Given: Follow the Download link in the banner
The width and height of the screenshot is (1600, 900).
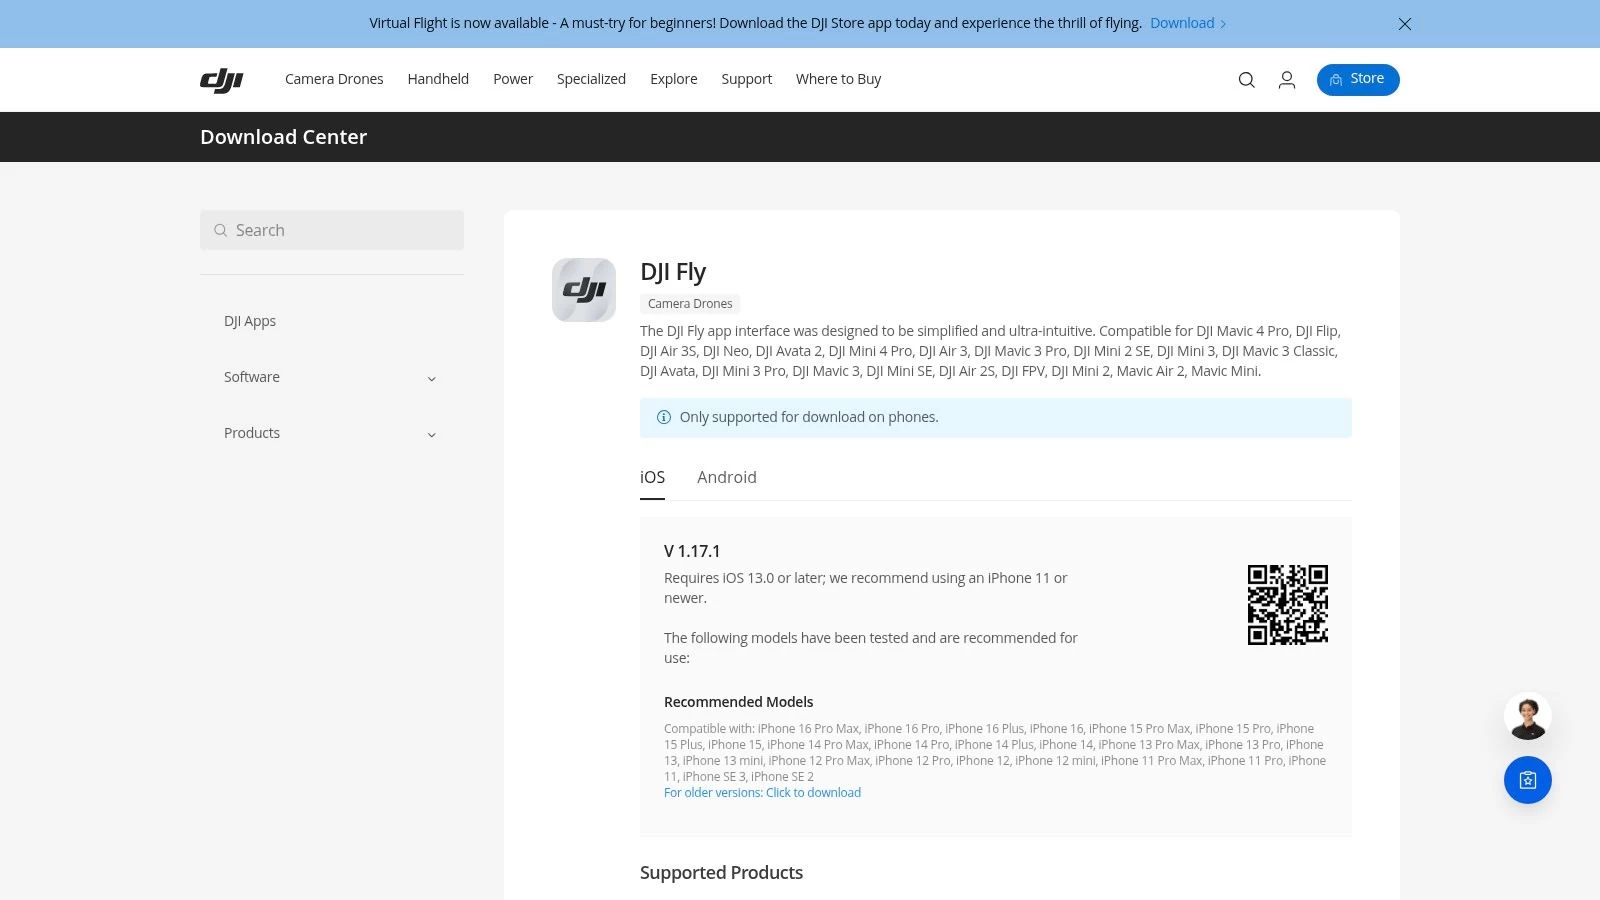Looking at the screenshot, I should 1188,23.
